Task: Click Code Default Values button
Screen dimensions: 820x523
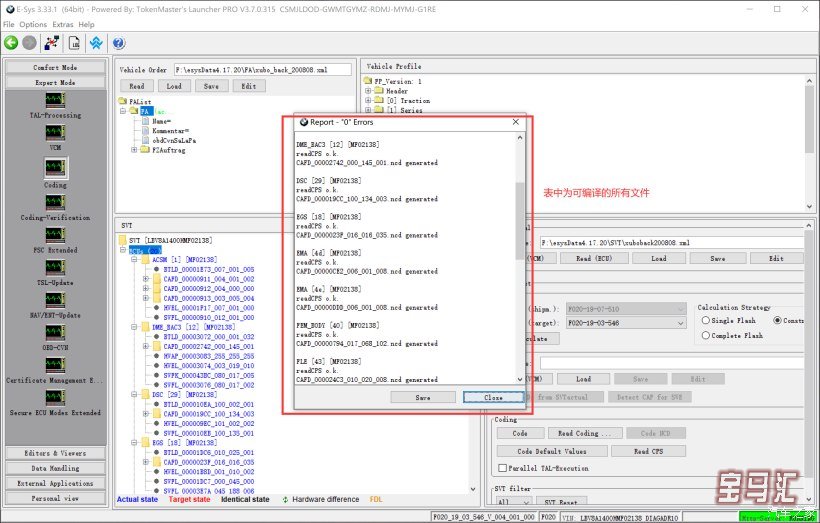Action: point(552,451)
